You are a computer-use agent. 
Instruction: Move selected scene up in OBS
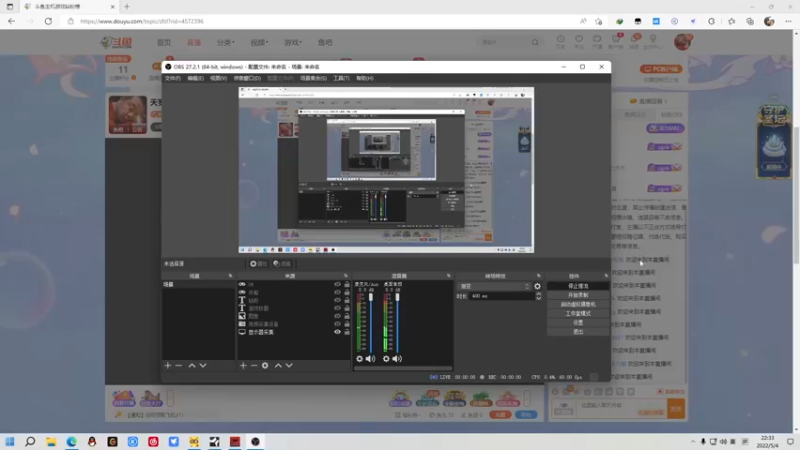point(192,365)
